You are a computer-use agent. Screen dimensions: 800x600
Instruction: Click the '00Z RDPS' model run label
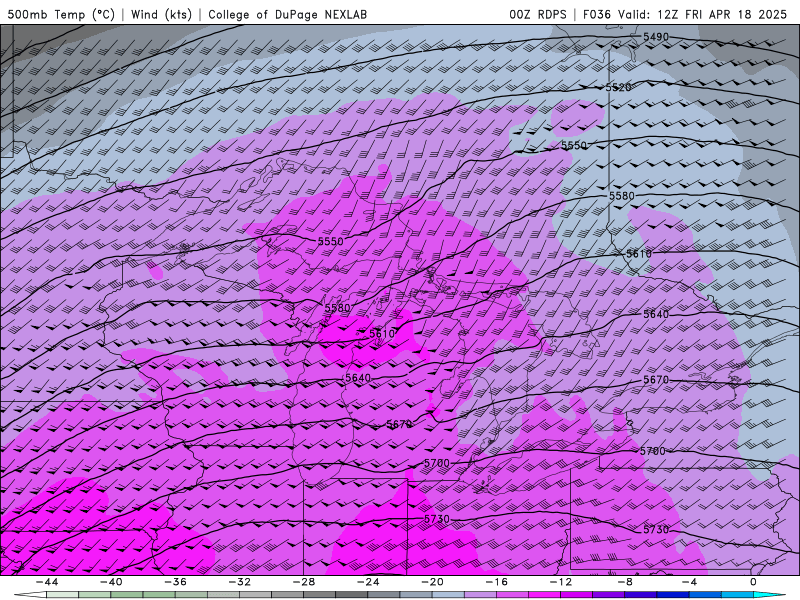point(537,14)
